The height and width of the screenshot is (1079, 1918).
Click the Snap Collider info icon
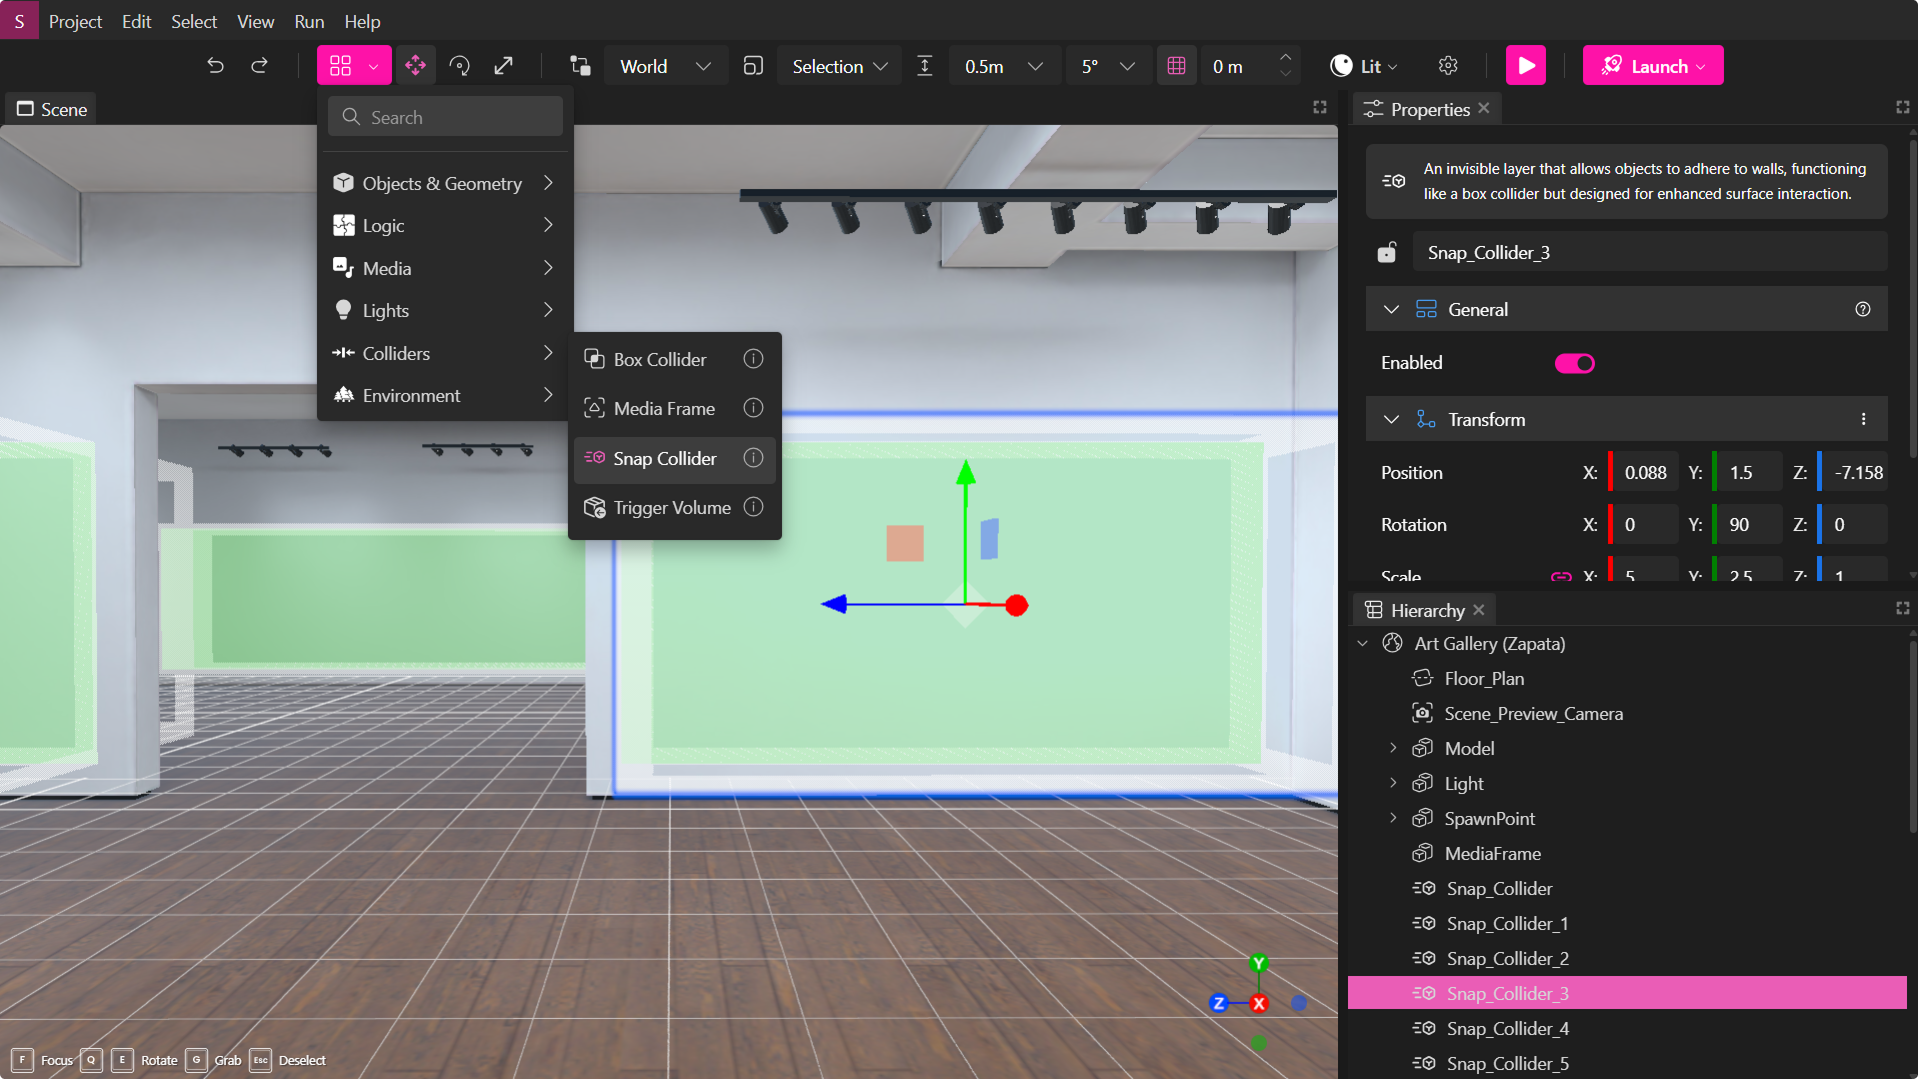[753, 458]
